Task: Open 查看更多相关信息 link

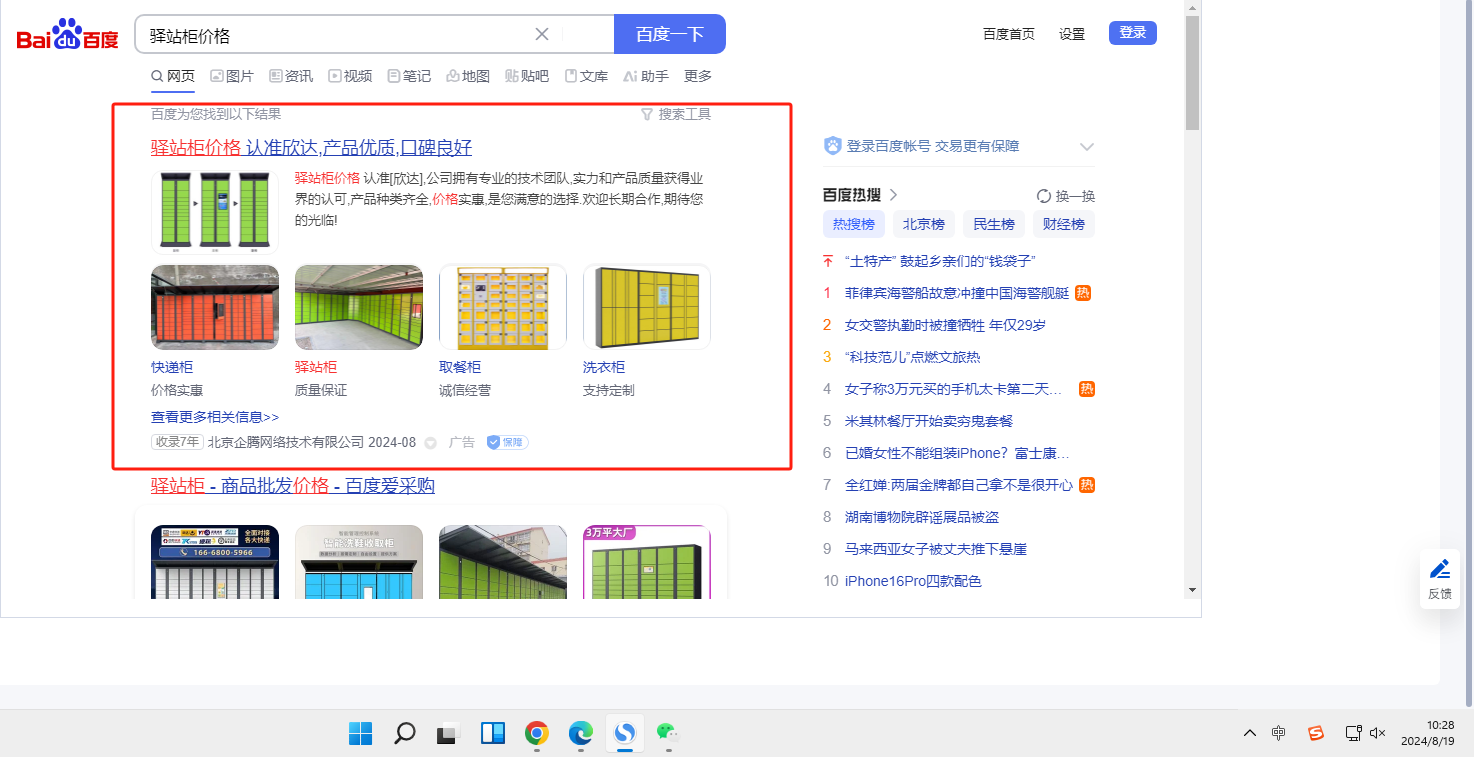Action: coord(215,417)
